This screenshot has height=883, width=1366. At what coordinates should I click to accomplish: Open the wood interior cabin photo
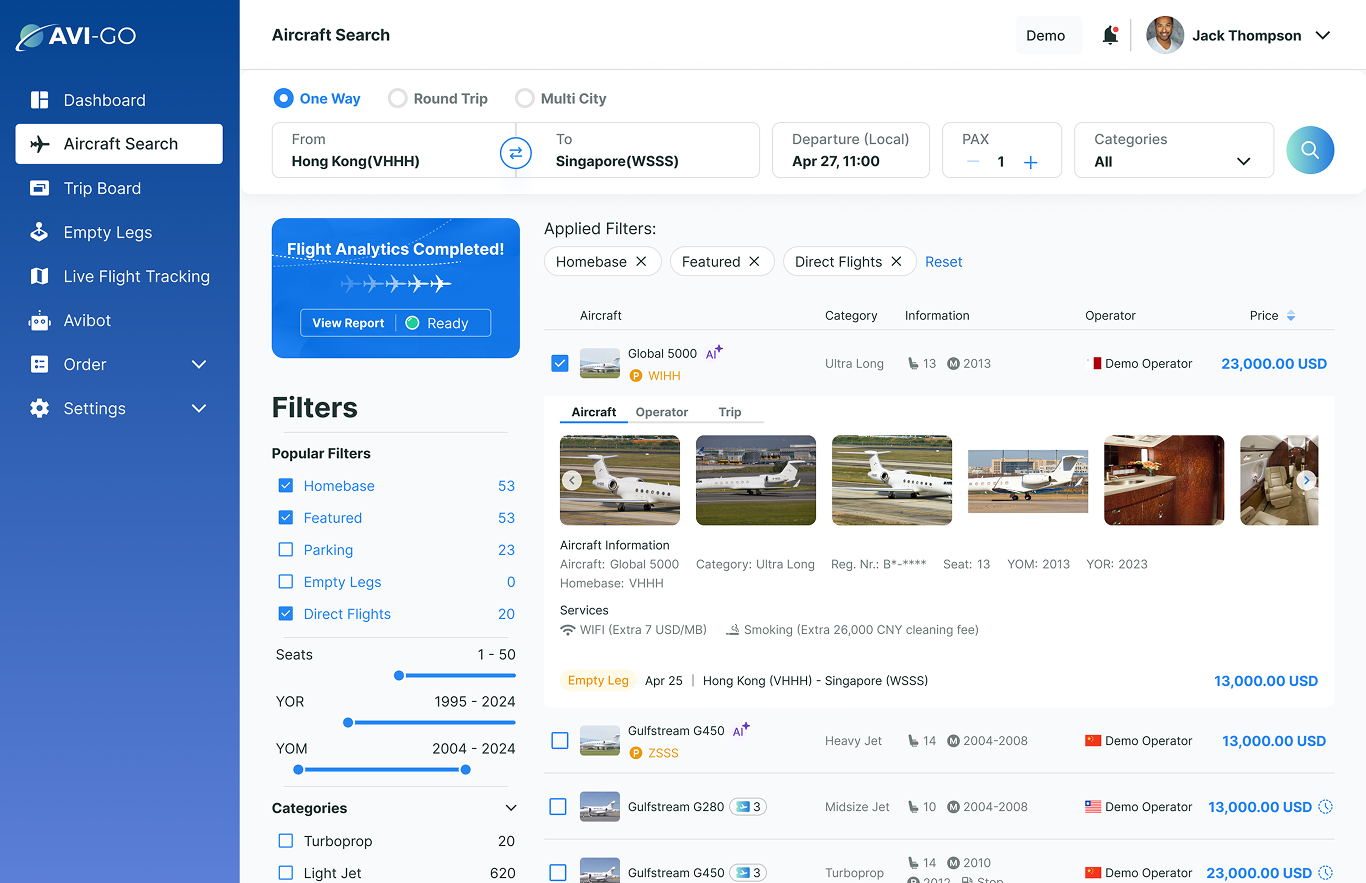click(x=1164, y=480)
